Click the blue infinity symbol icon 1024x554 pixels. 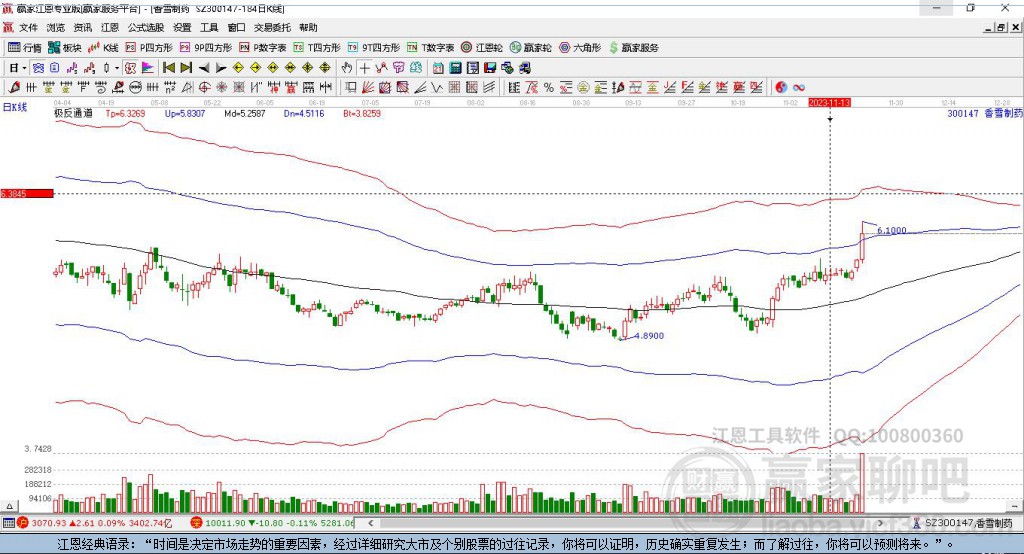click(x=799, y=88)
